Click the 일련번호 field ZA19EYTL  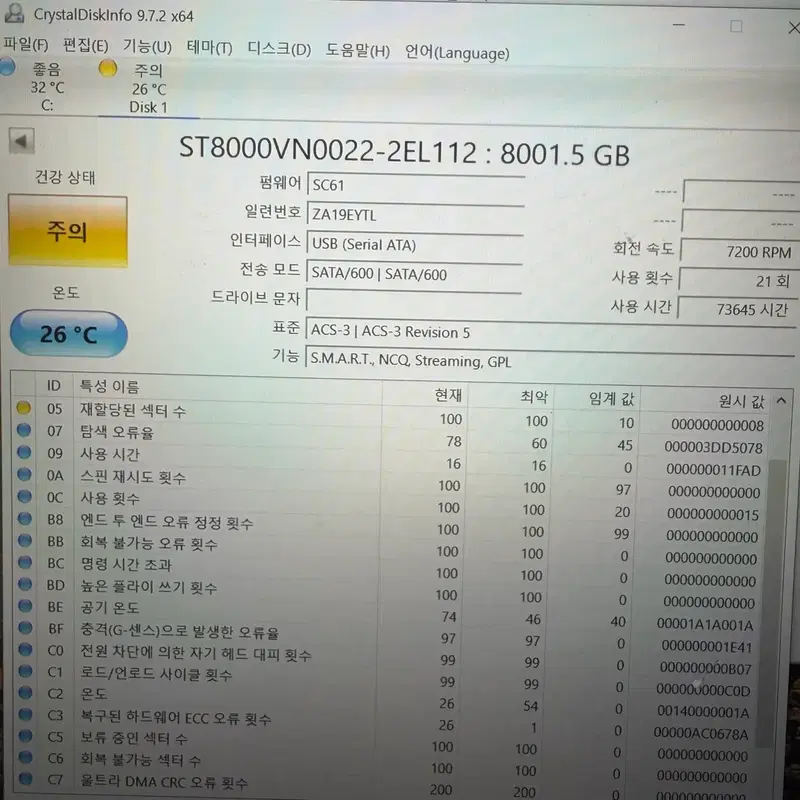point(415,214)
